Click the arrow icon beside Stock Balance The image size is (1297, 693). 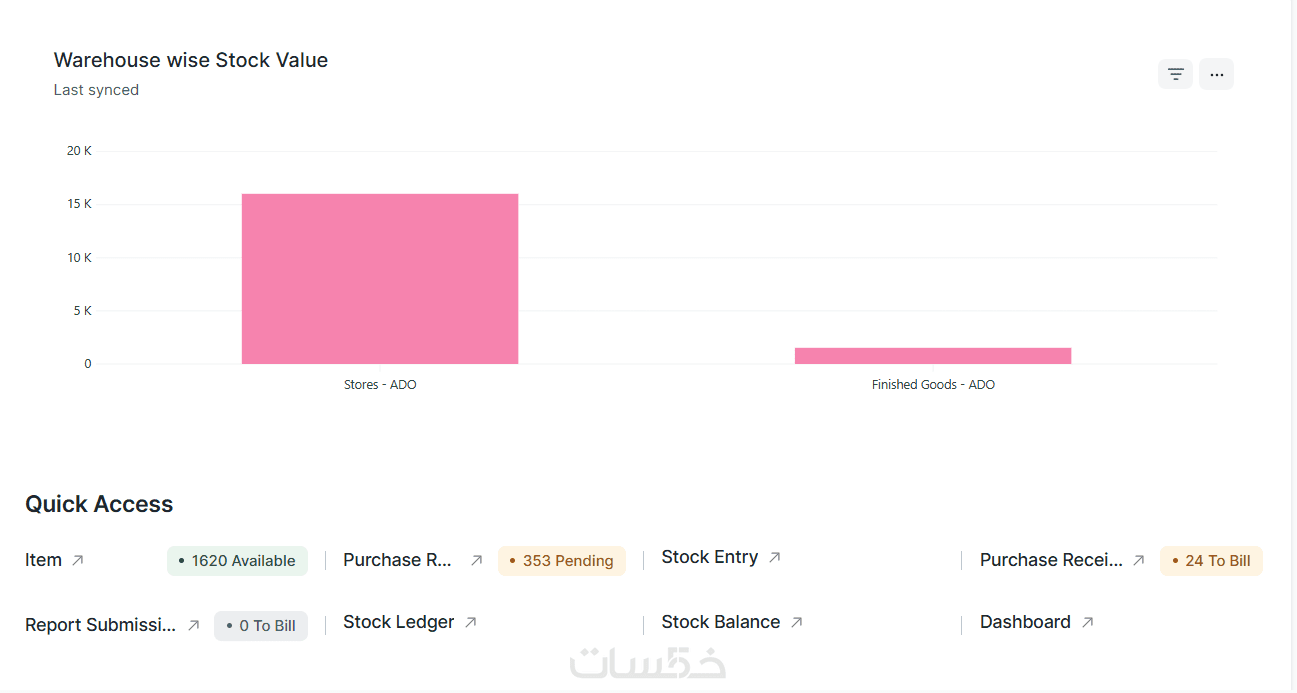coord(797,623)
